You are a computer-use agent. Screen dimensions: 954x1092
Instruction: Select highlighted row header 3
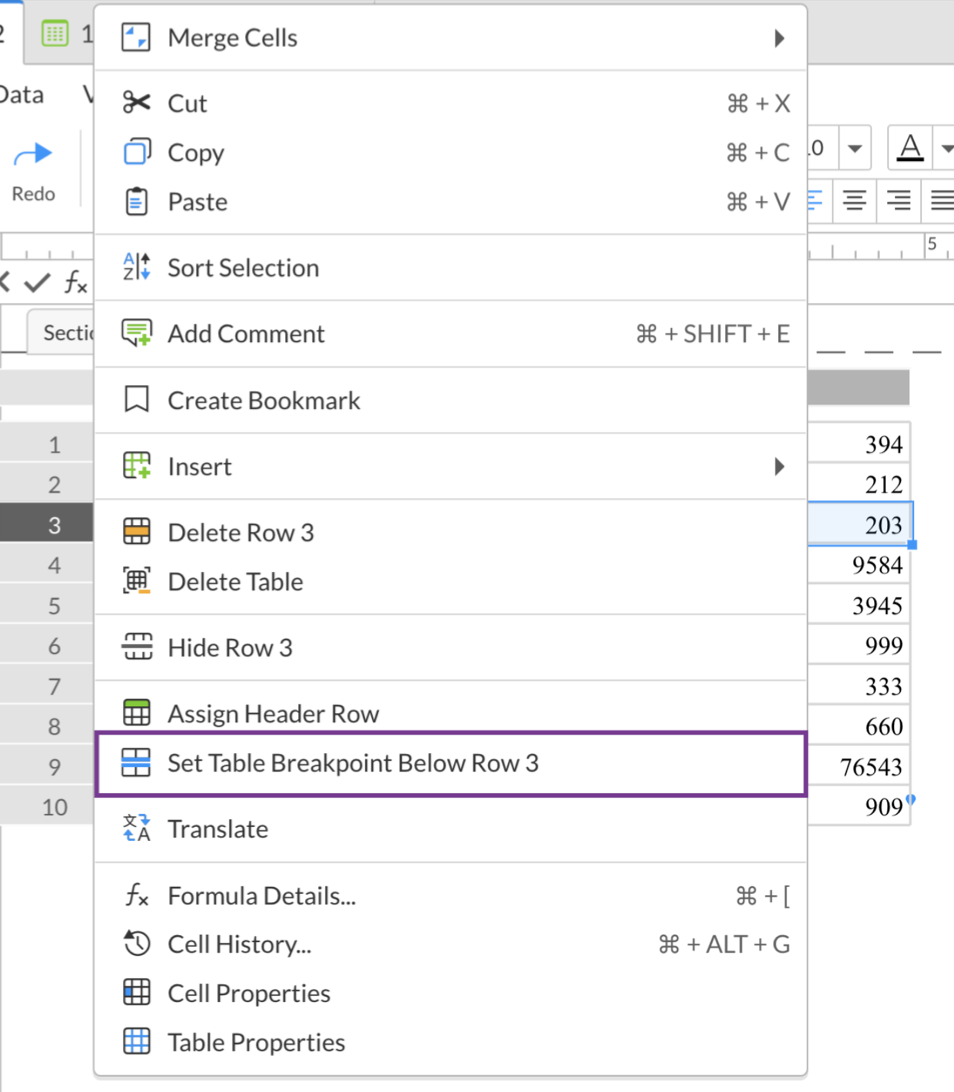[47, 524]
